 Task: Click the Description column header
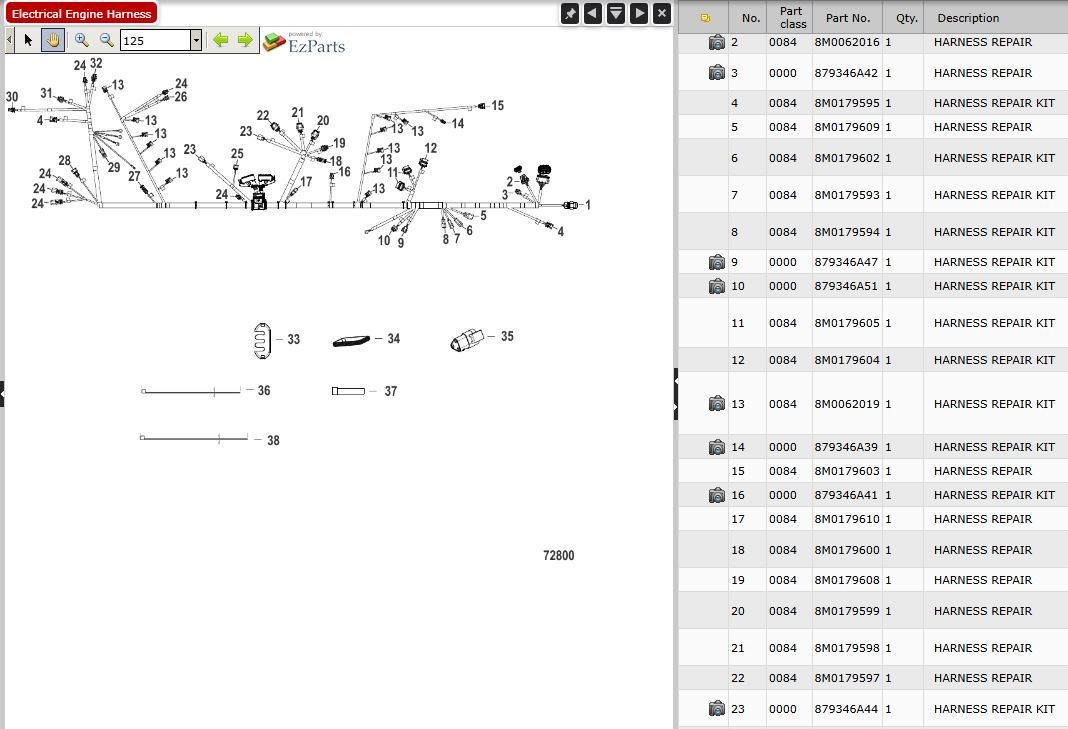(967, 18)
